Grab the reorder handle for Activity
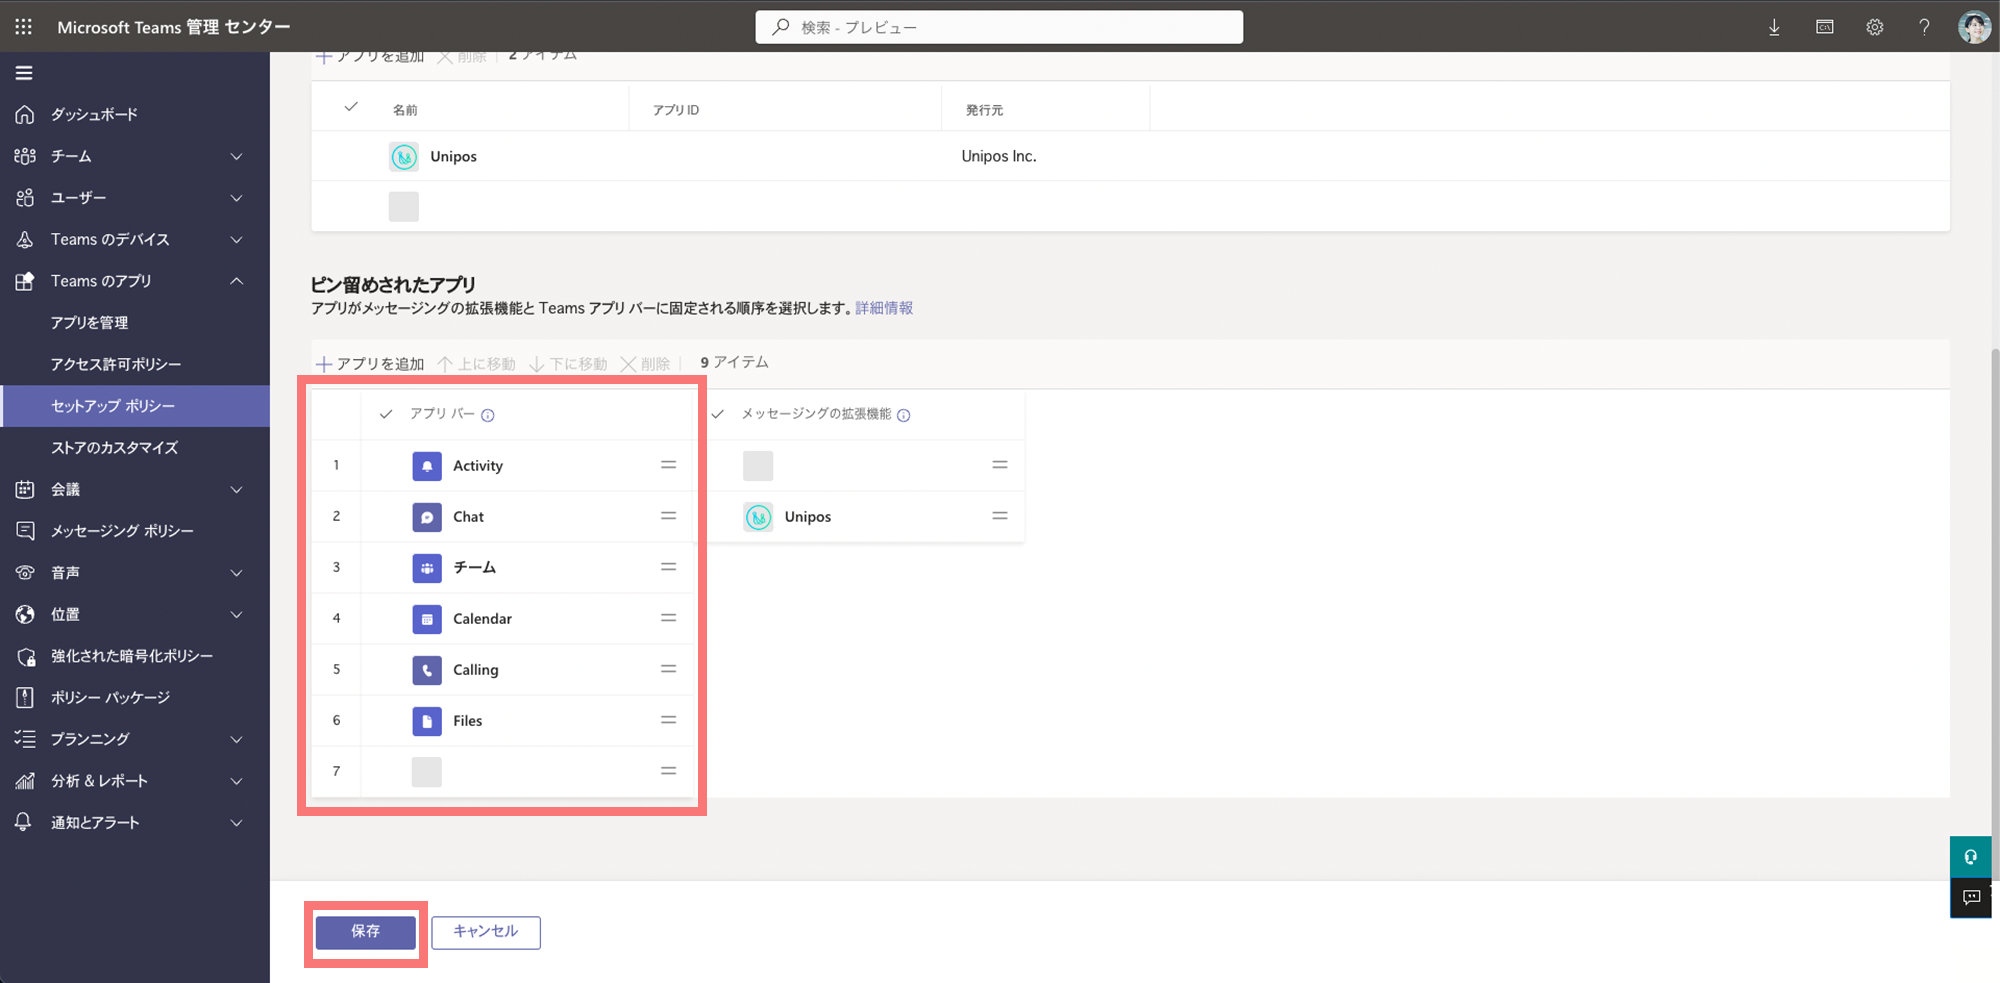Image resolution: width=2000 pixels, height=983 pixels. coord(668,465)
